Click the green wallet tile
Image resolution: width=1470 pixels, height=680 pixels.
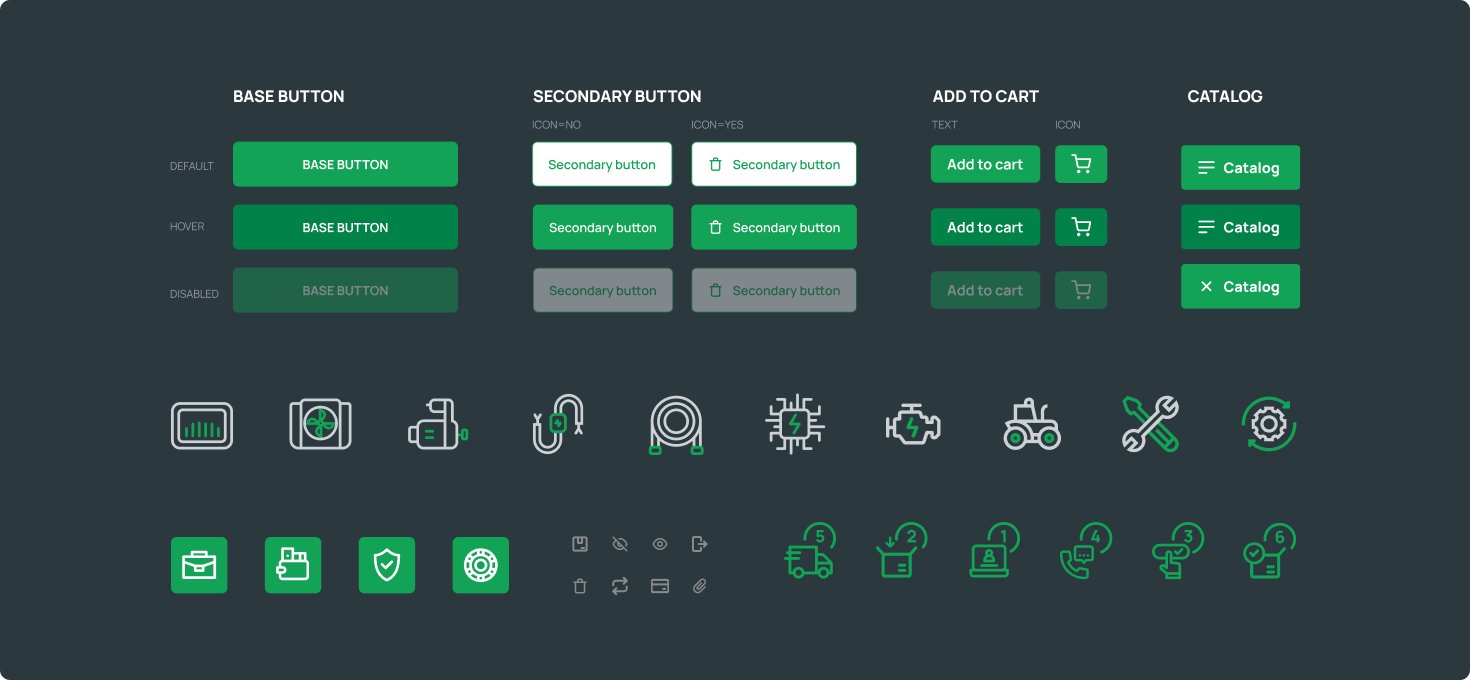(293, 565)
